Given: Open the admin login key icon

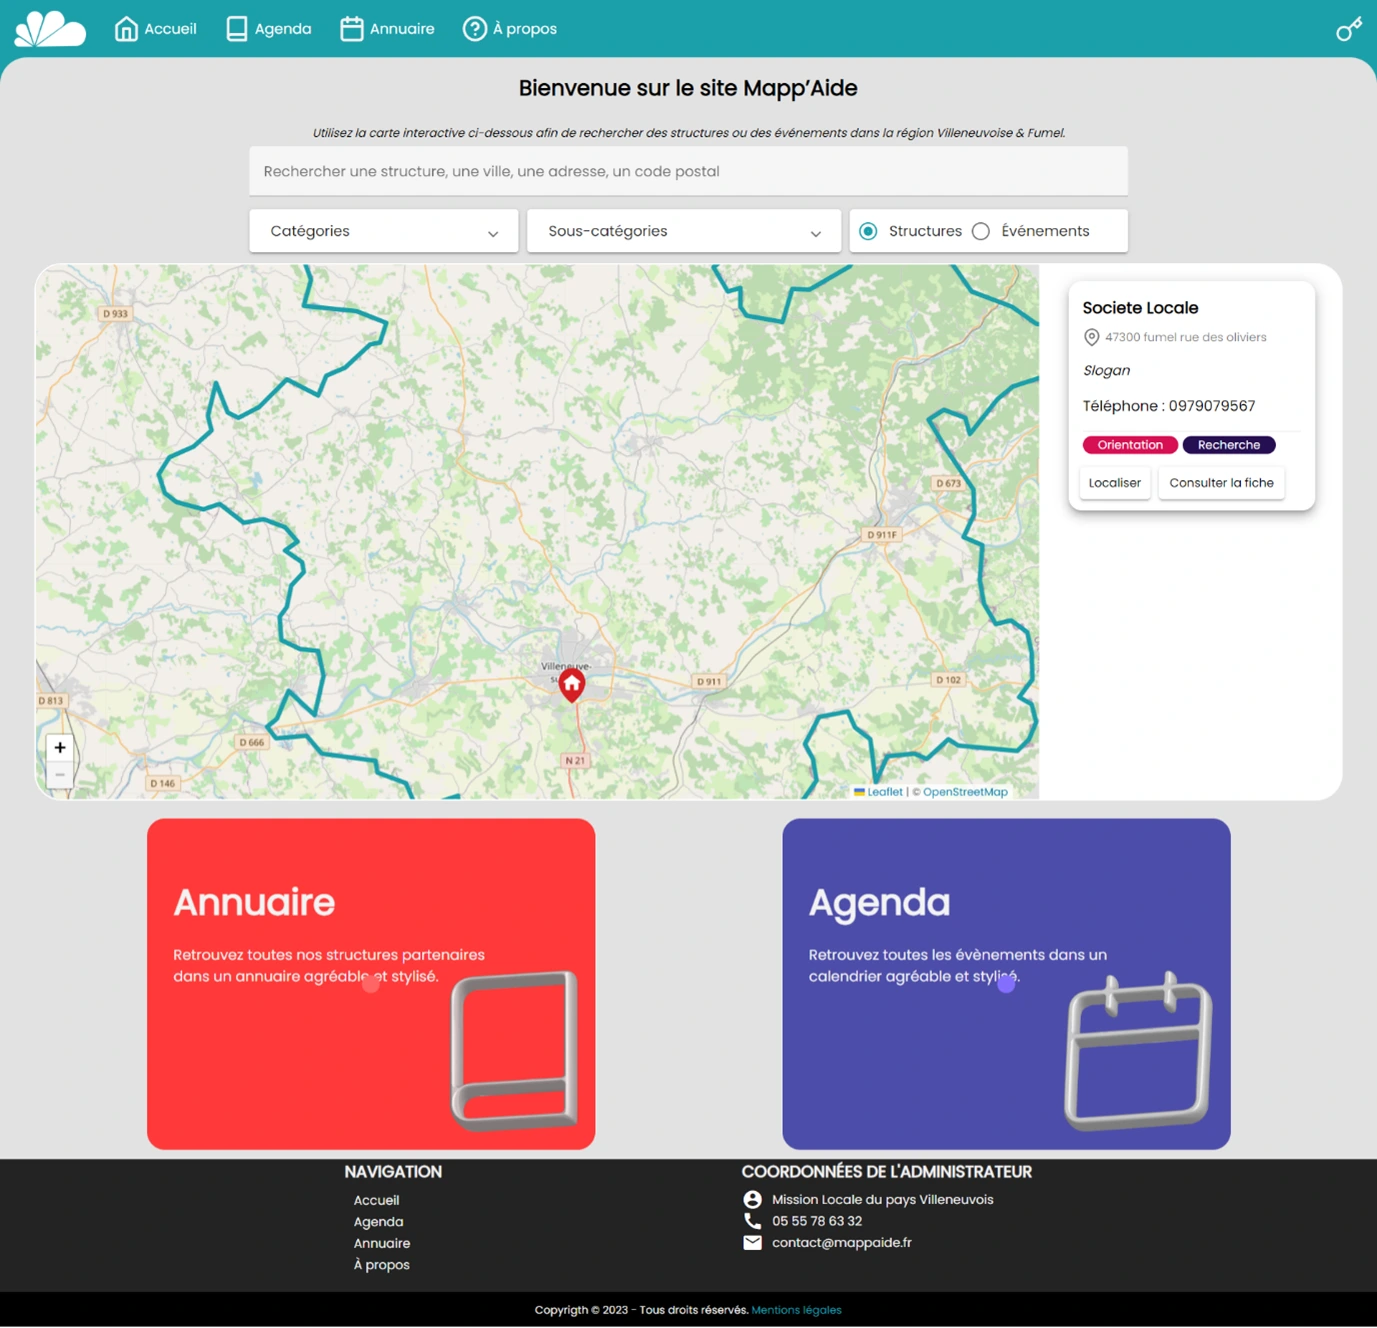Looking at the screenshot, I should [x=1348, y=29].
